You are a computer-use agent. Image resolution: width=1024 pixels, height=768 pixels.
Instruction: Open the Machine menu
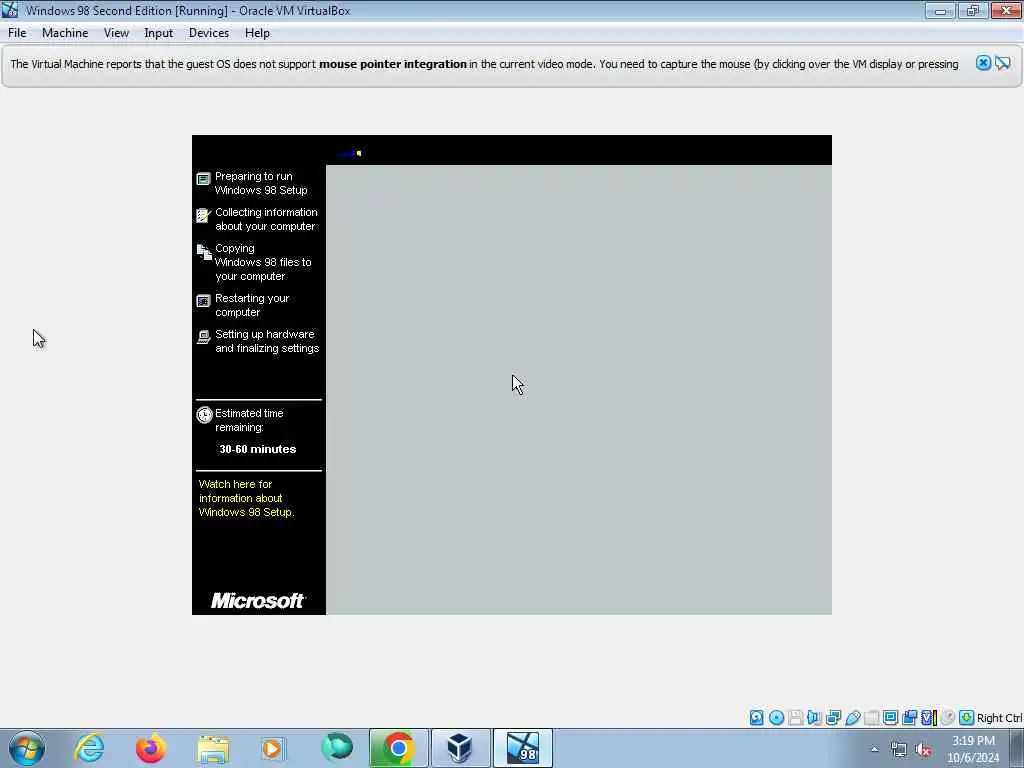65,33
